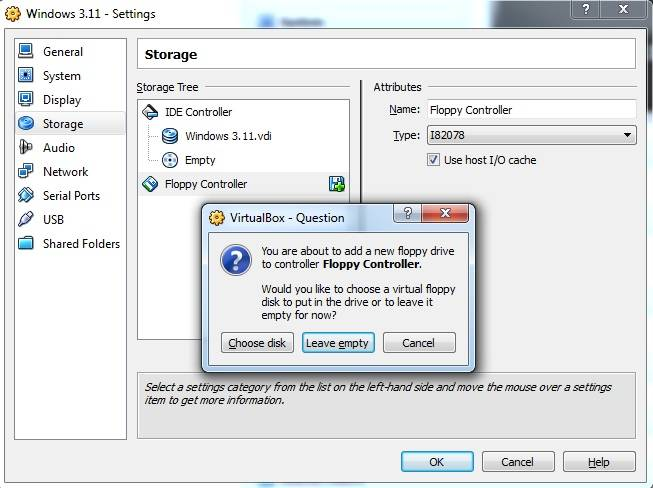Select Storage in the settings list
This screenshot has height=488, width=653.
coord(62,124)
